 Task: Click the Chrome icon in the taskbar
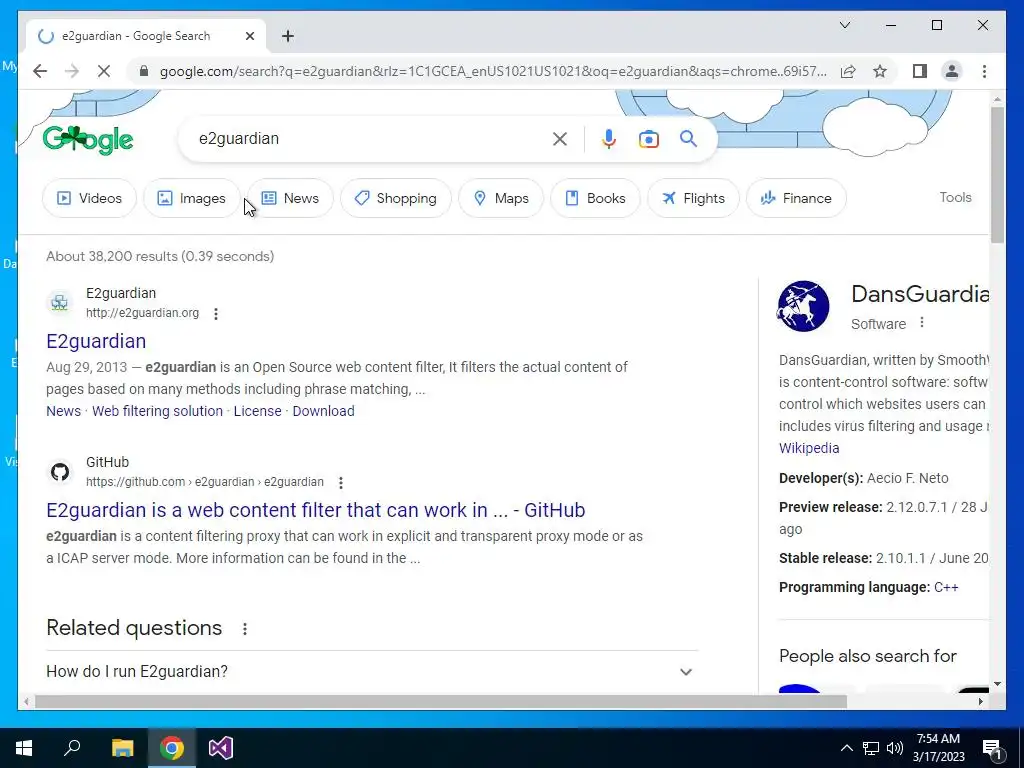pos(172,748)
